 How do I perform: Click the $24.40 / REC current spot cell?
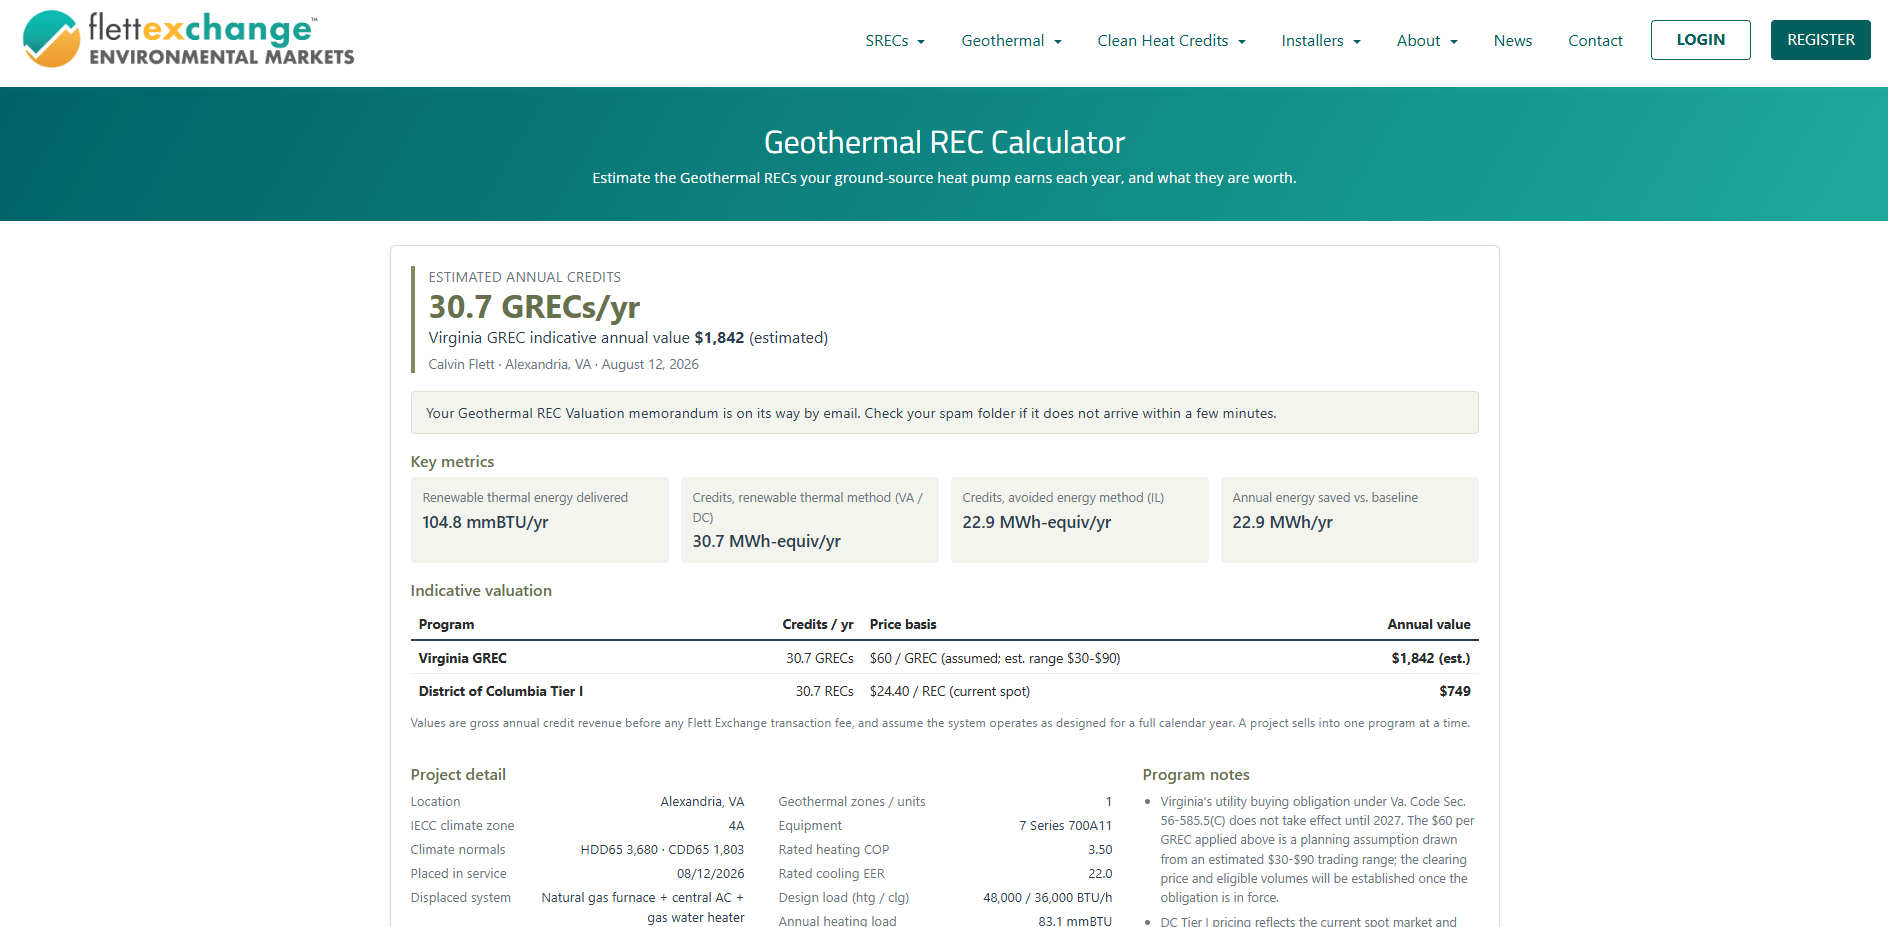point(949,691)
